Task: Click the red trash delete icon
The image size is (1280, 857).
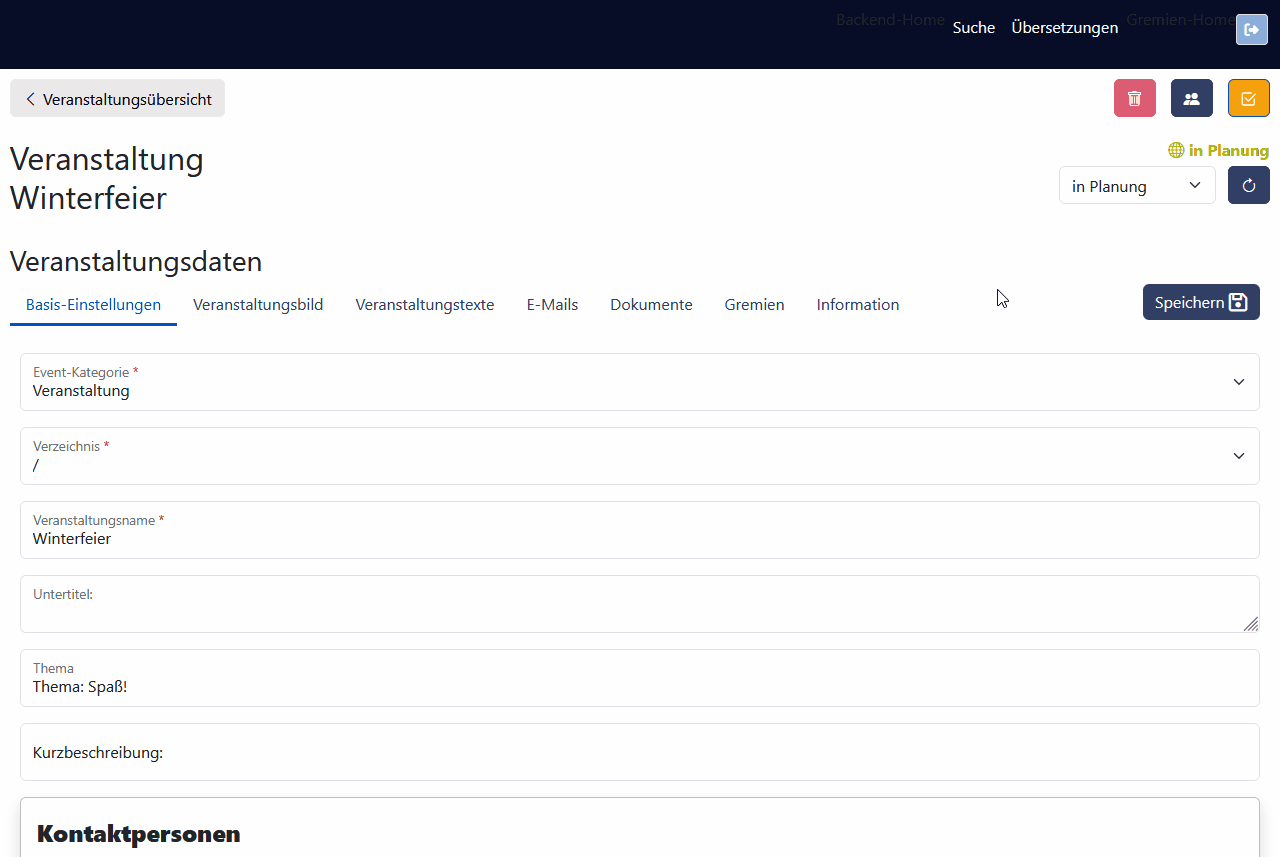Action: pyautogui.click(x=1134, y=99)
